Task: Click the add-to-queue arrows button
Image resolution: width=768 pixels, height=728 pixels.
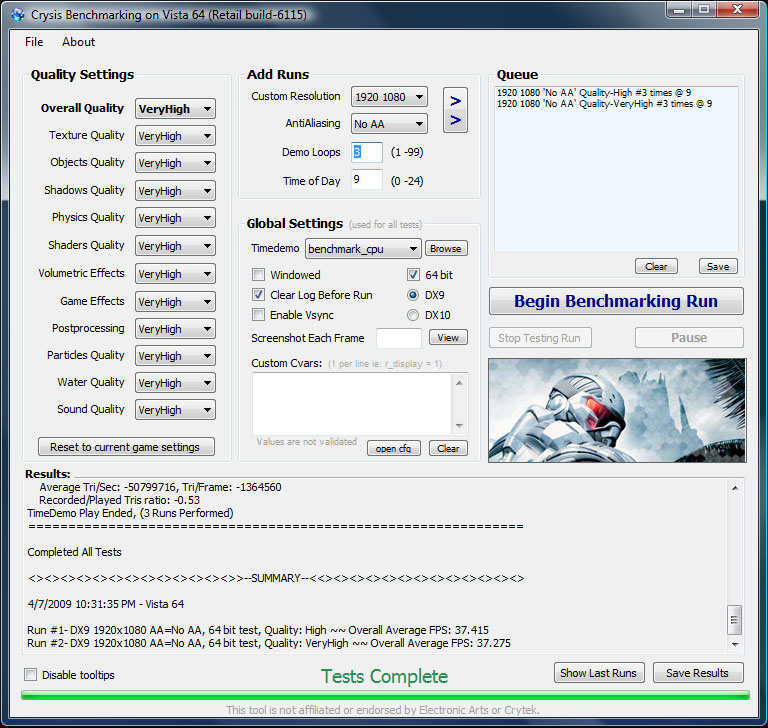Action: 455,110
